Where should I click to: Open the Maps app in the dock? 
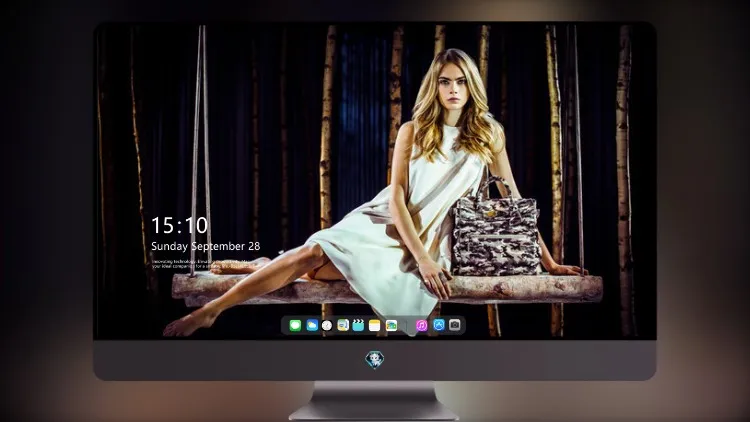(343, 325)
